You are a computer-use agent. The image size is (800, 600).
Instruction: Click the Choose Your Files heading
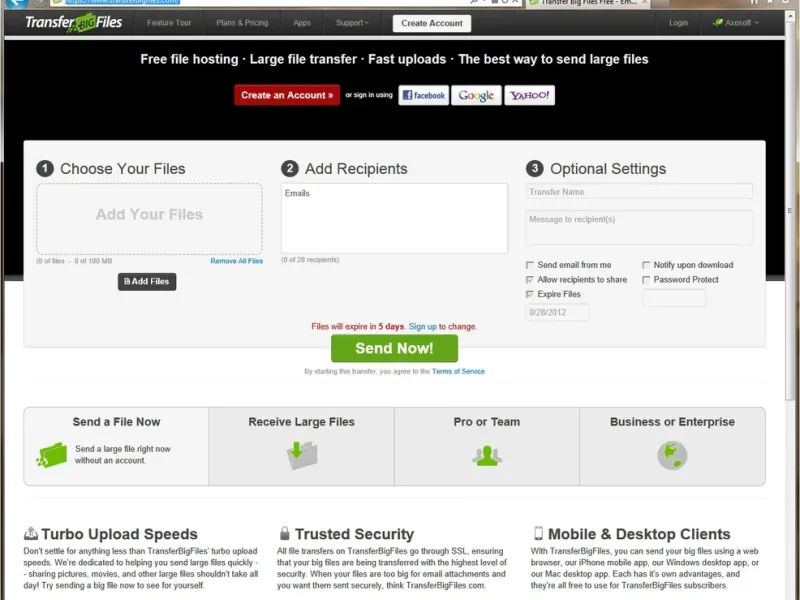[x=122, y=169]
